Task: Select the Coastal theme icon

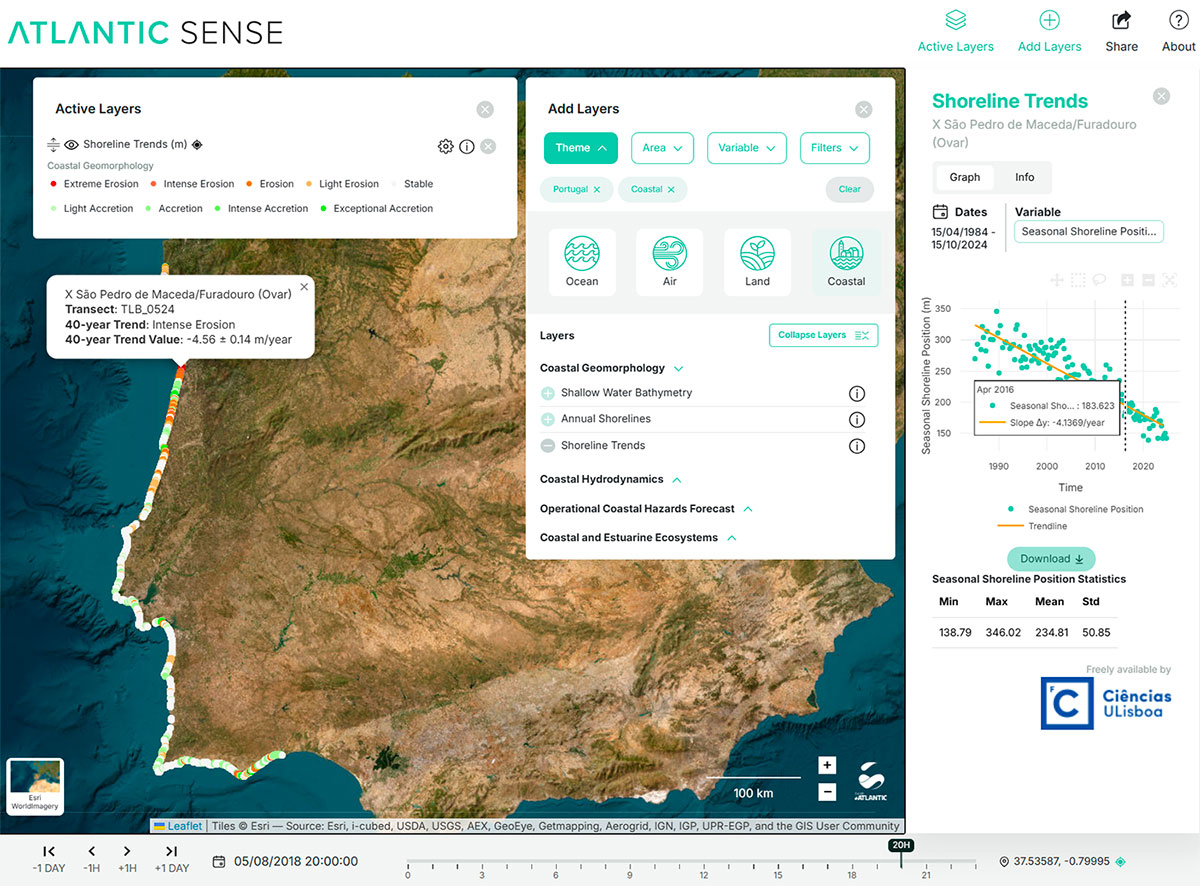Action: [x=846, y=262]
